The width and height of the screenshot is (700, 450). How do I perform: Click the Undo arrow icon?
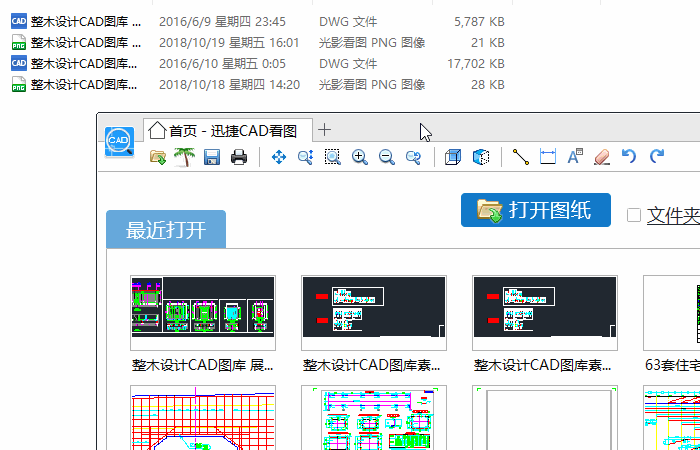(x=629, y=156)
